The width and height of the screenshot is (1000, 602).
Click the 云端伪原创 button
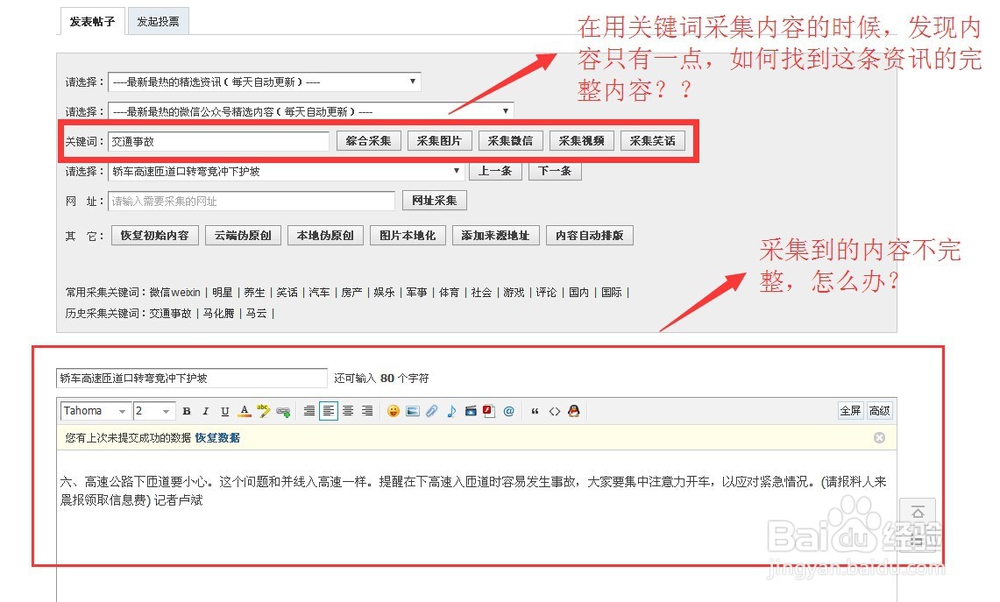pyautogui.click(x=243, y=235)
